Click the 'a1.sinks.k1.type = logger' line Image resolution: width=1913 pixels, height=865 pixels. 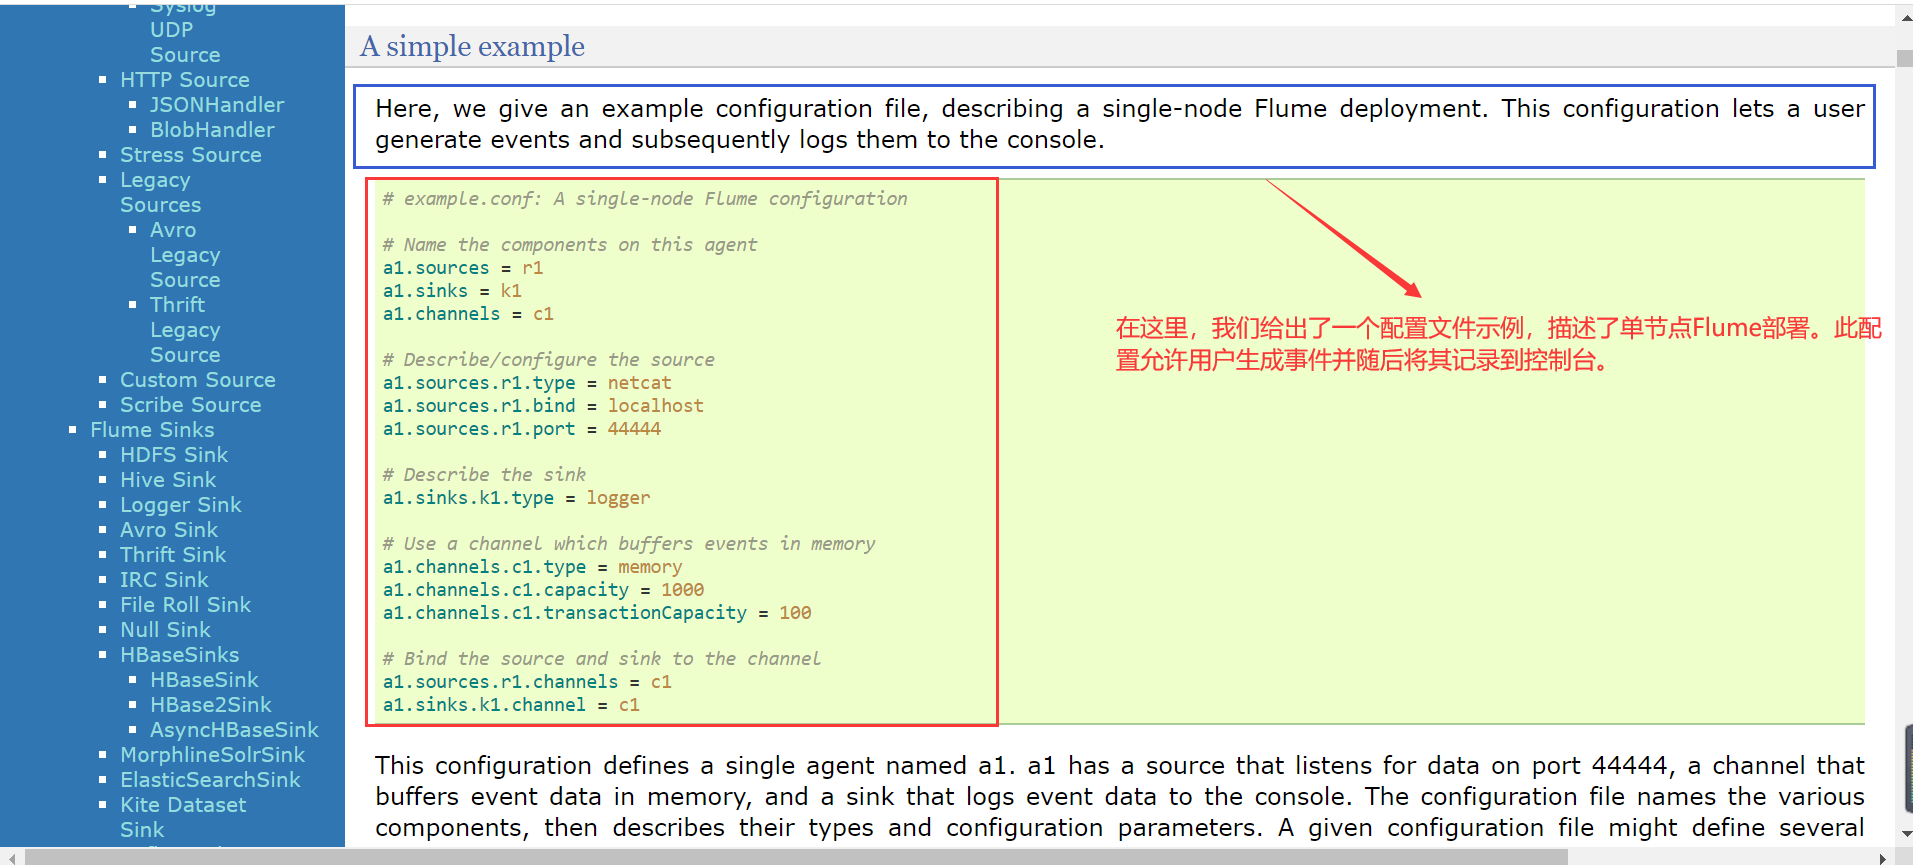coord(516,498)
